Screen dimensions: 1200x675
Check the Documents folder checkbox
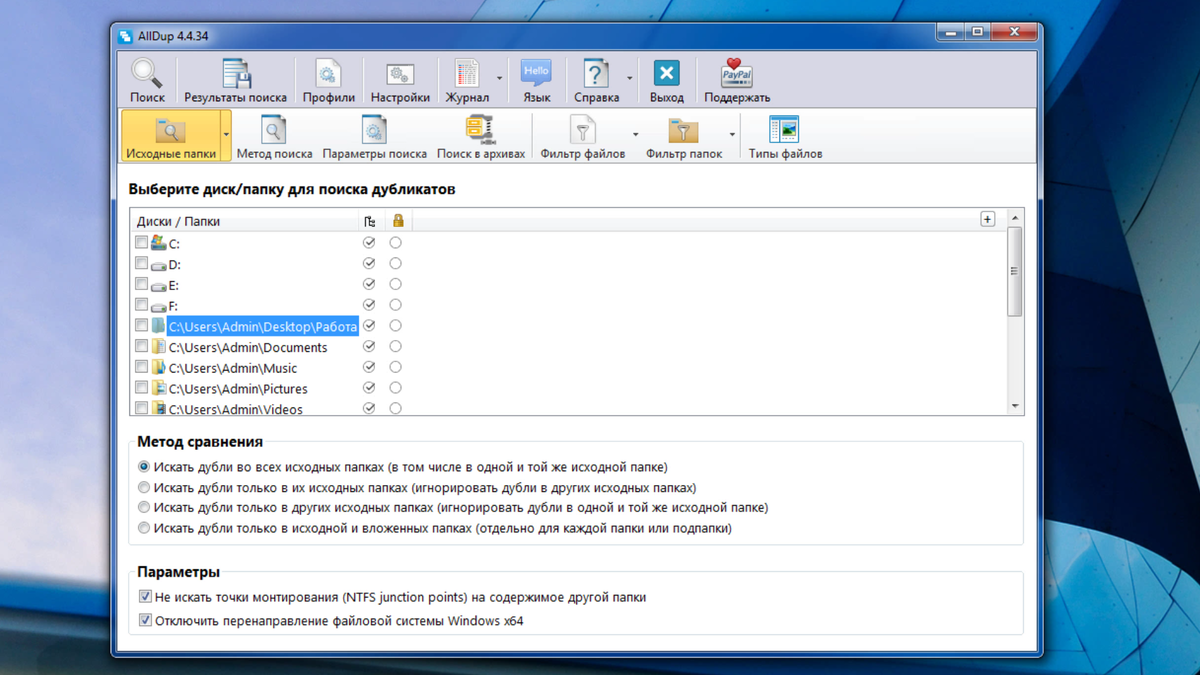[141, 346]
